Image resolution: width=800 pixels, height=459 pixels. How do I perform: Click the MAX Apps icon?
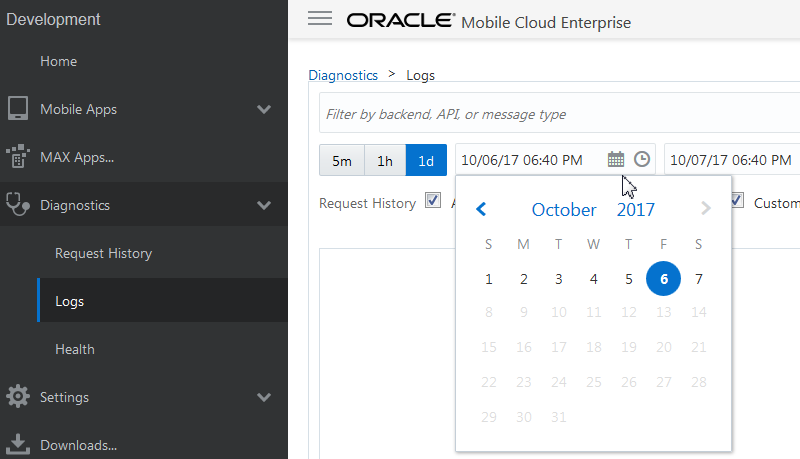(17, 157)
